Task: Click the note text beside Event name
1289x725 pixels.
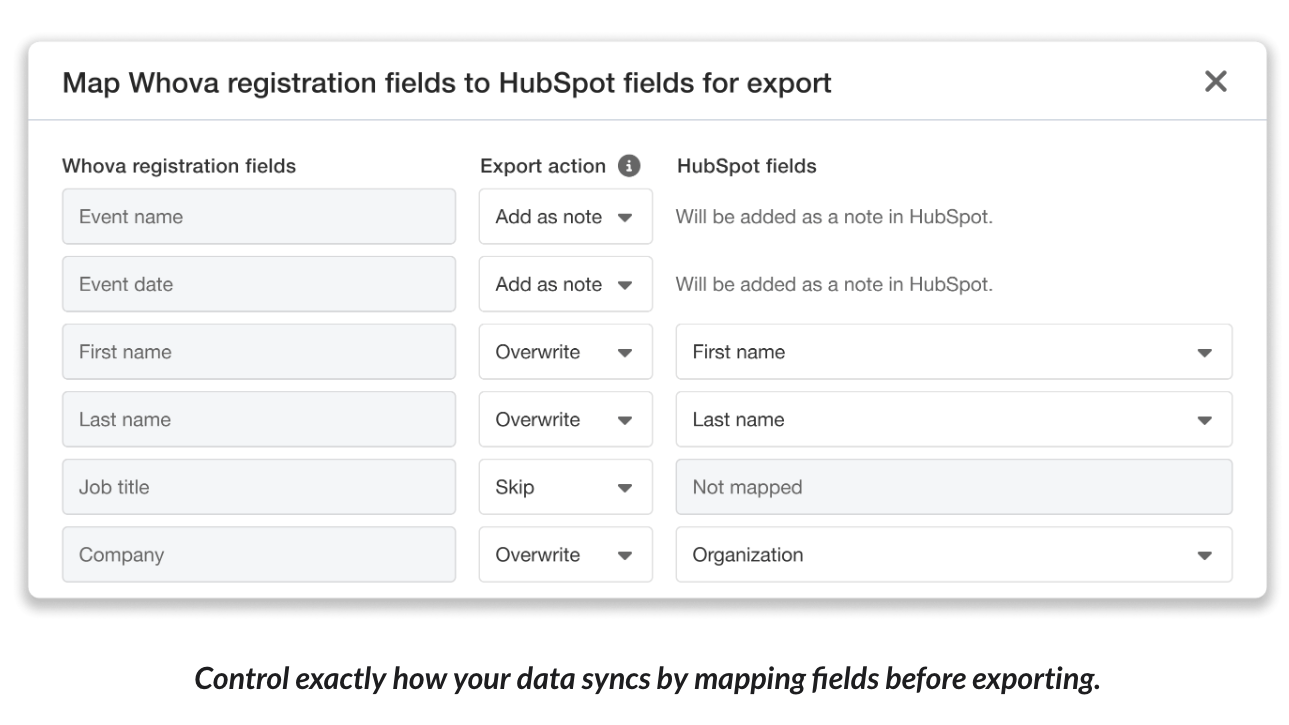Action: point(834,217)
